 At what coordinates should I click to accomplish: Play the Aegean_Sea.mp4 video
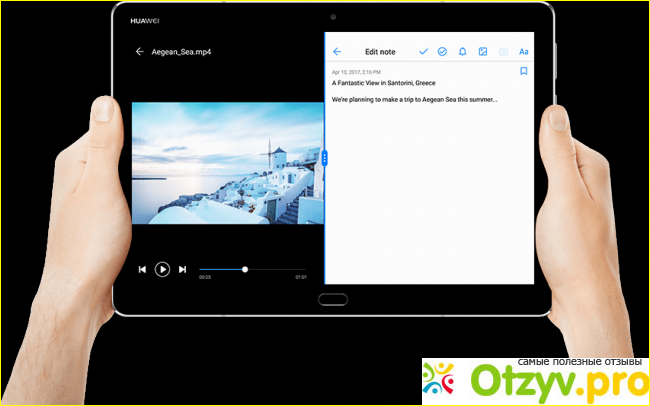coord(162,269)
